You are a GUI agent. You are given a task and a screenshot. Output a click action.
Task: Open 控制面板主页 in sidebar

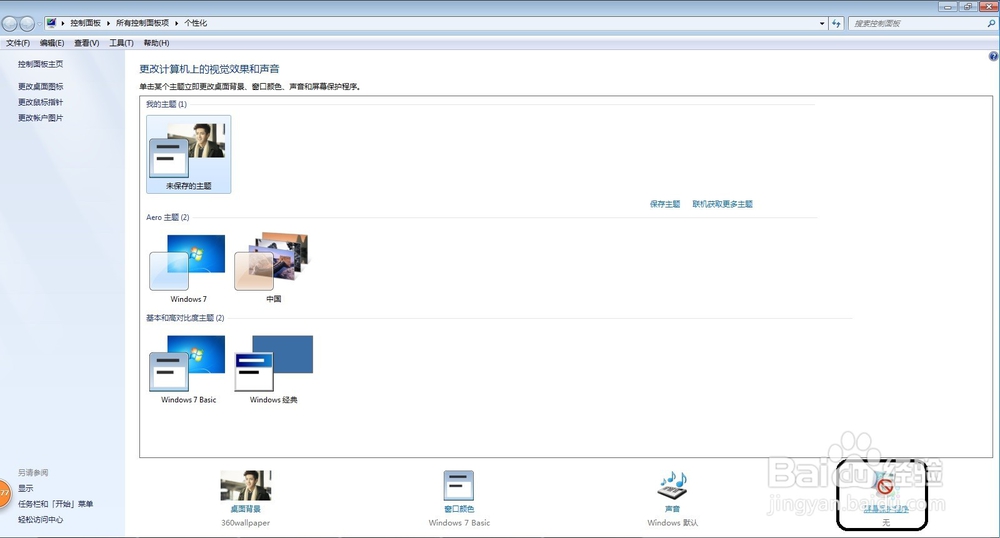[40, 64]
